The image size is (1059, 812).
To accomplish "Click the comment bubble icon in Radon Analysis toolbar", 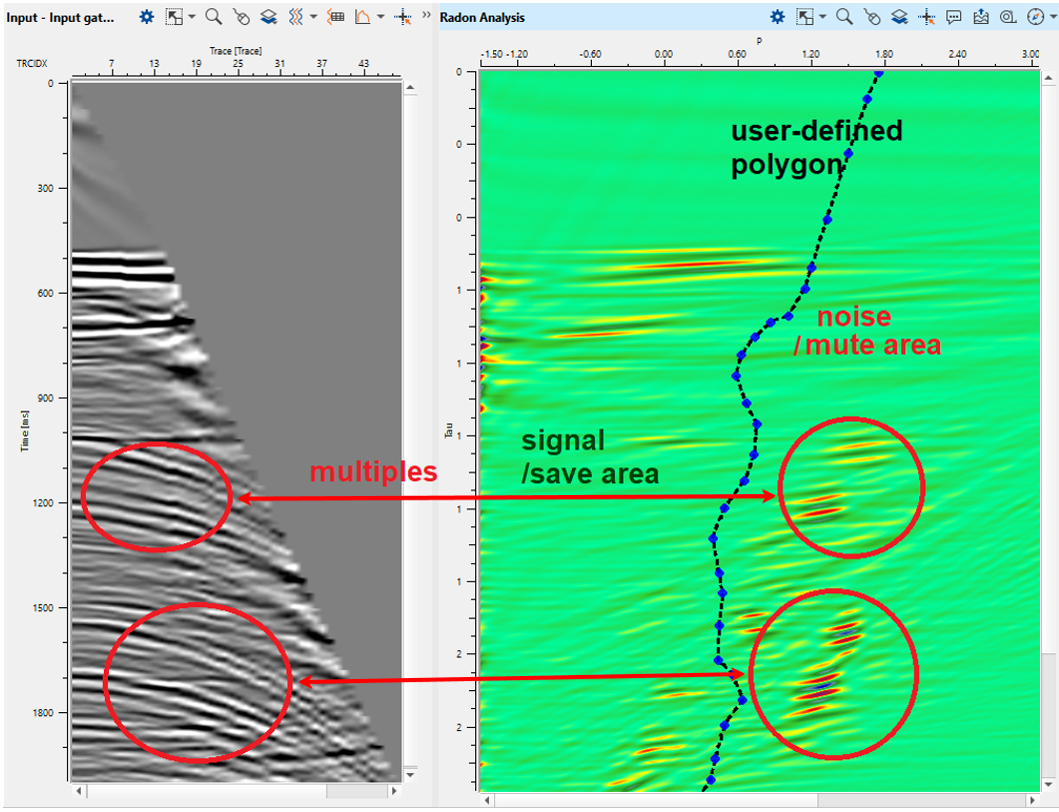I will click(954, 17).
